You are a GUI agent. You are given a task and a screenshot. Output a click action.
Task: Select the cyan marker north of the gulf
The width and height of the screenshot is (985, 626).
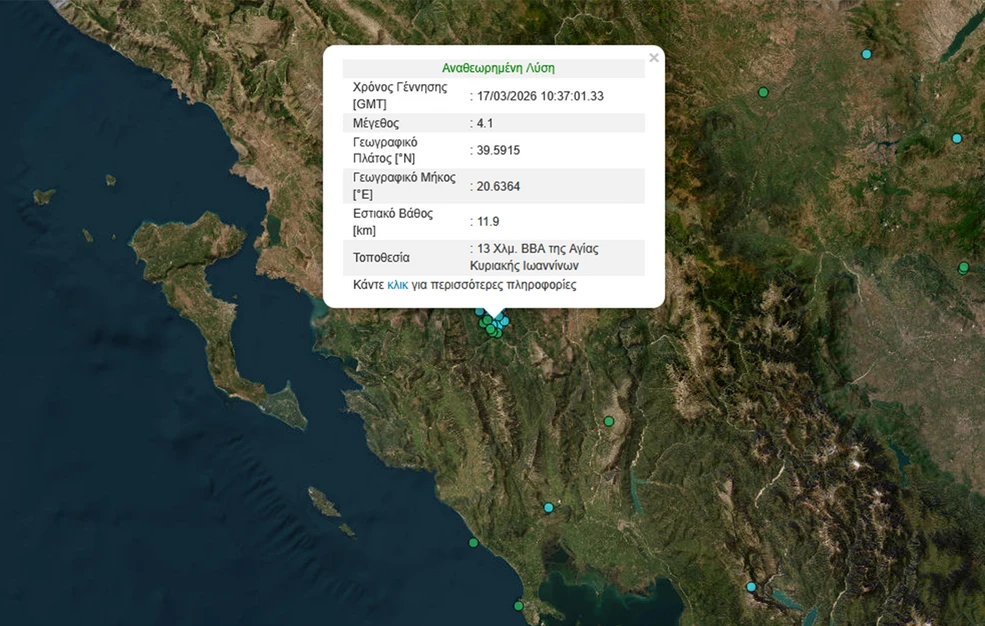click(x=548, y=508)
